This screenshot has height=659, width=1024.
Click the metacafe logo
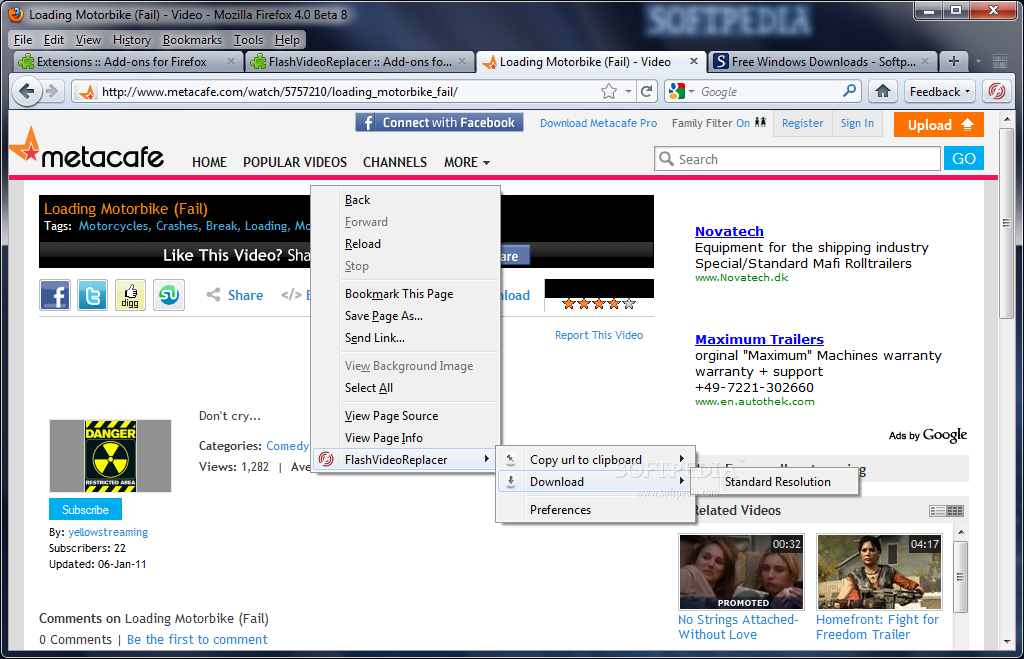click(87, 148)
